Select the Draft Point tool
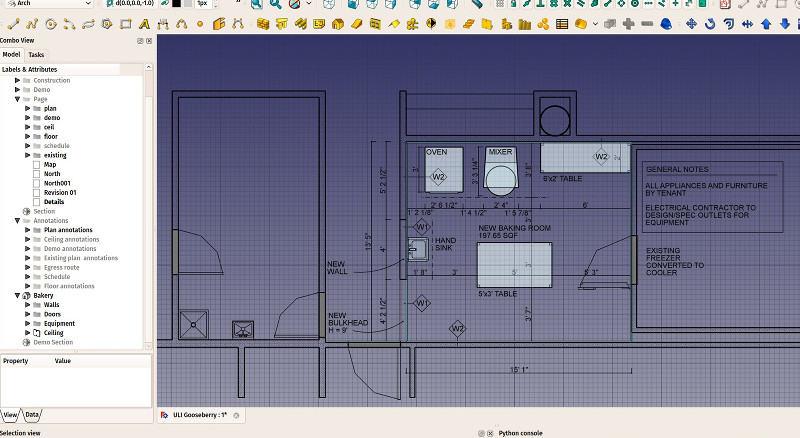 (200, 24)
